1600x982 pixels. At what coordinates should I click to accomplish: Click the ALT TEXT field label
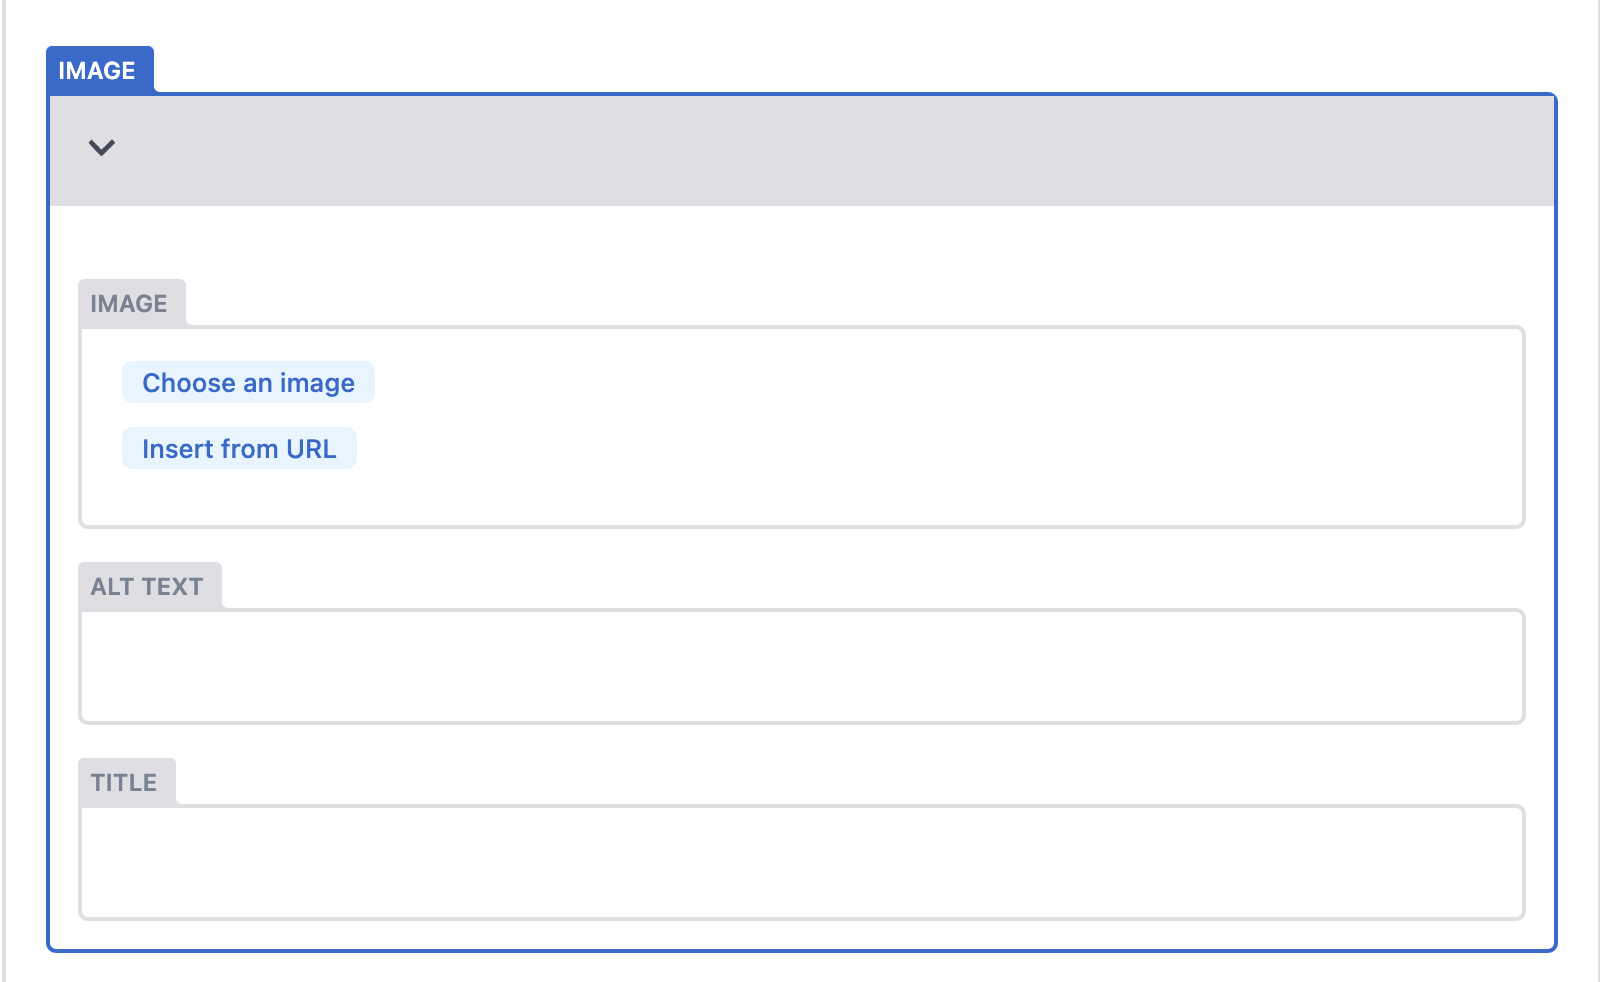click(x=147, y=587)
